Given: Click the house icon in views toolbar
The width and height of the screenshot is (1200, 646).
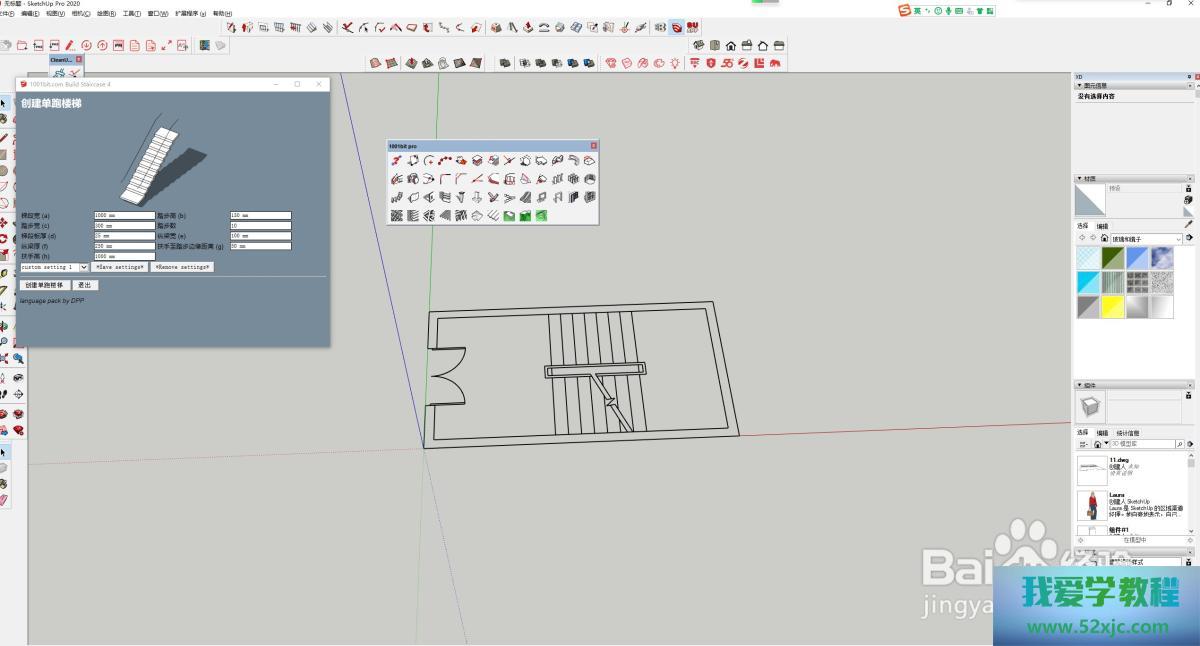Looking at the screenshot, I should [x=731, y=45].
